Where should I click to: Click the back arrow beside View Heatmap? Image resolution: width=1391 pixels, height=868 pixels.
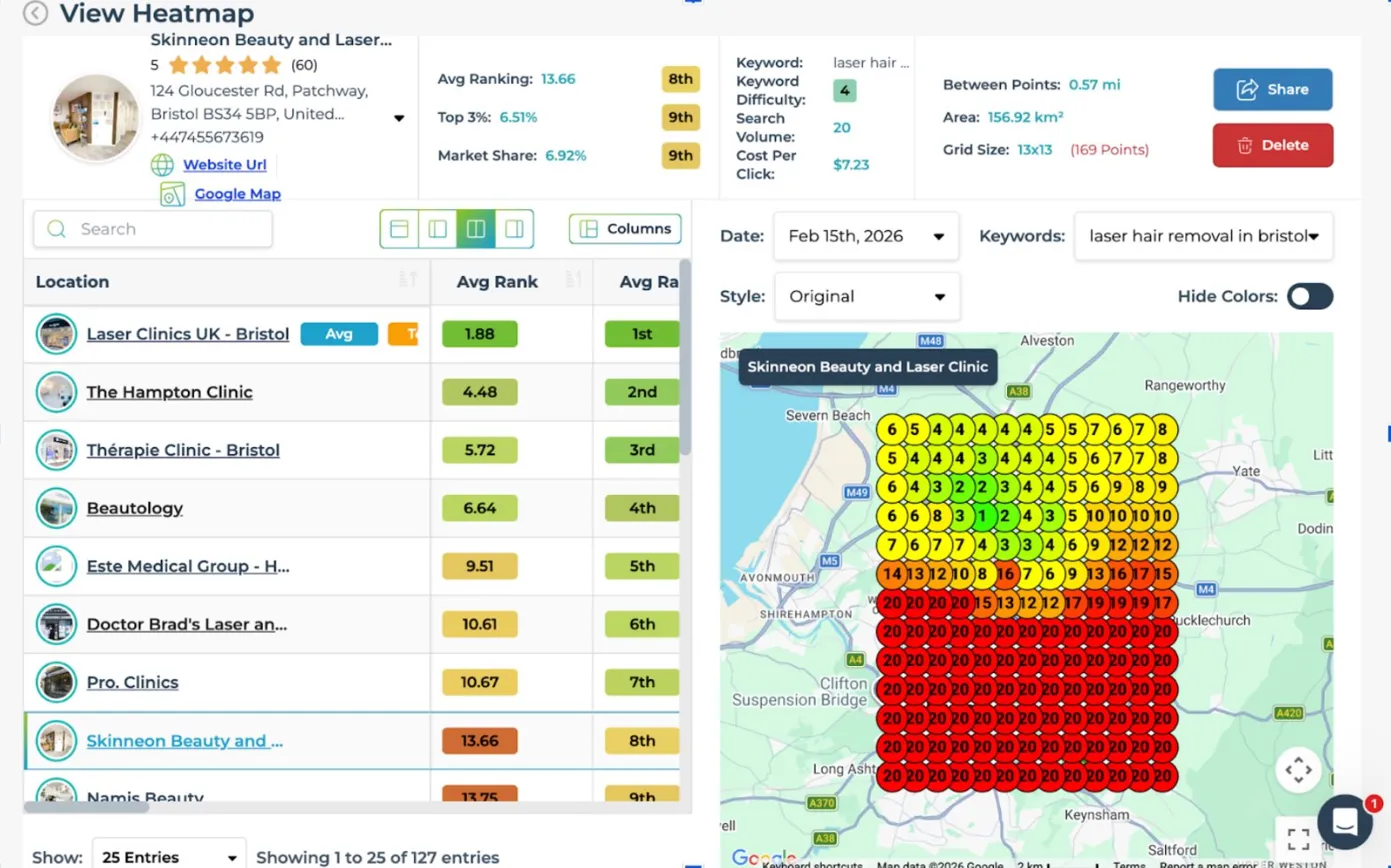36,13
